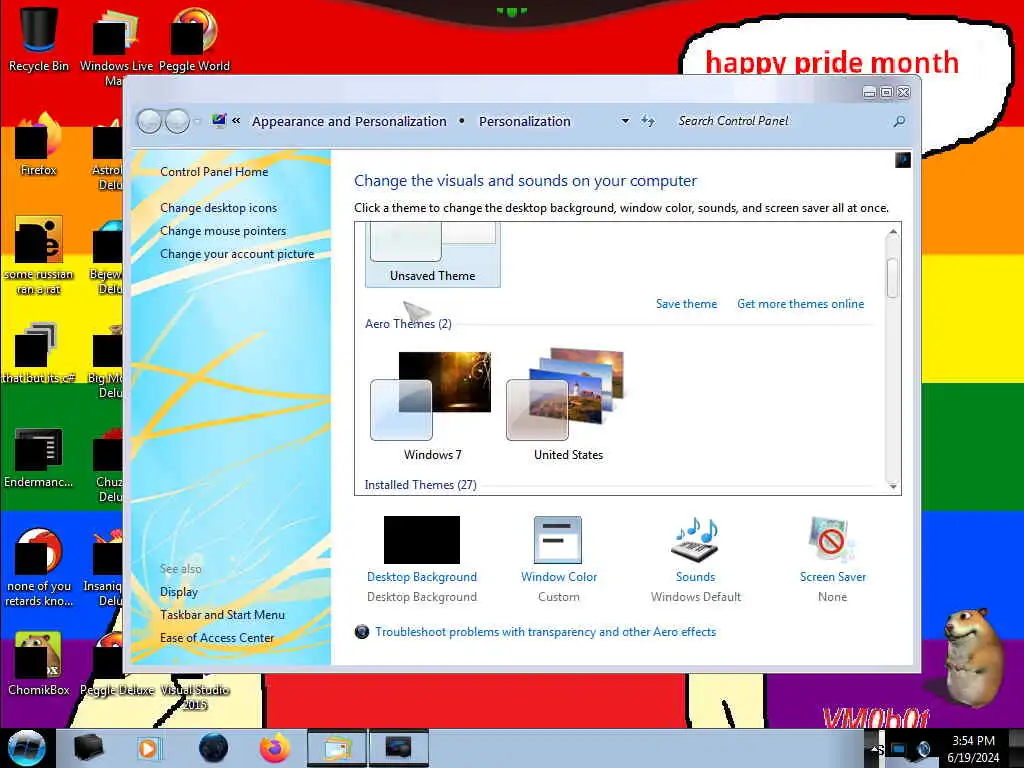Screen dimensions: 1024x768
Task: Select the 'that but its c#' desktop icon
Action: tap(39, 353)
